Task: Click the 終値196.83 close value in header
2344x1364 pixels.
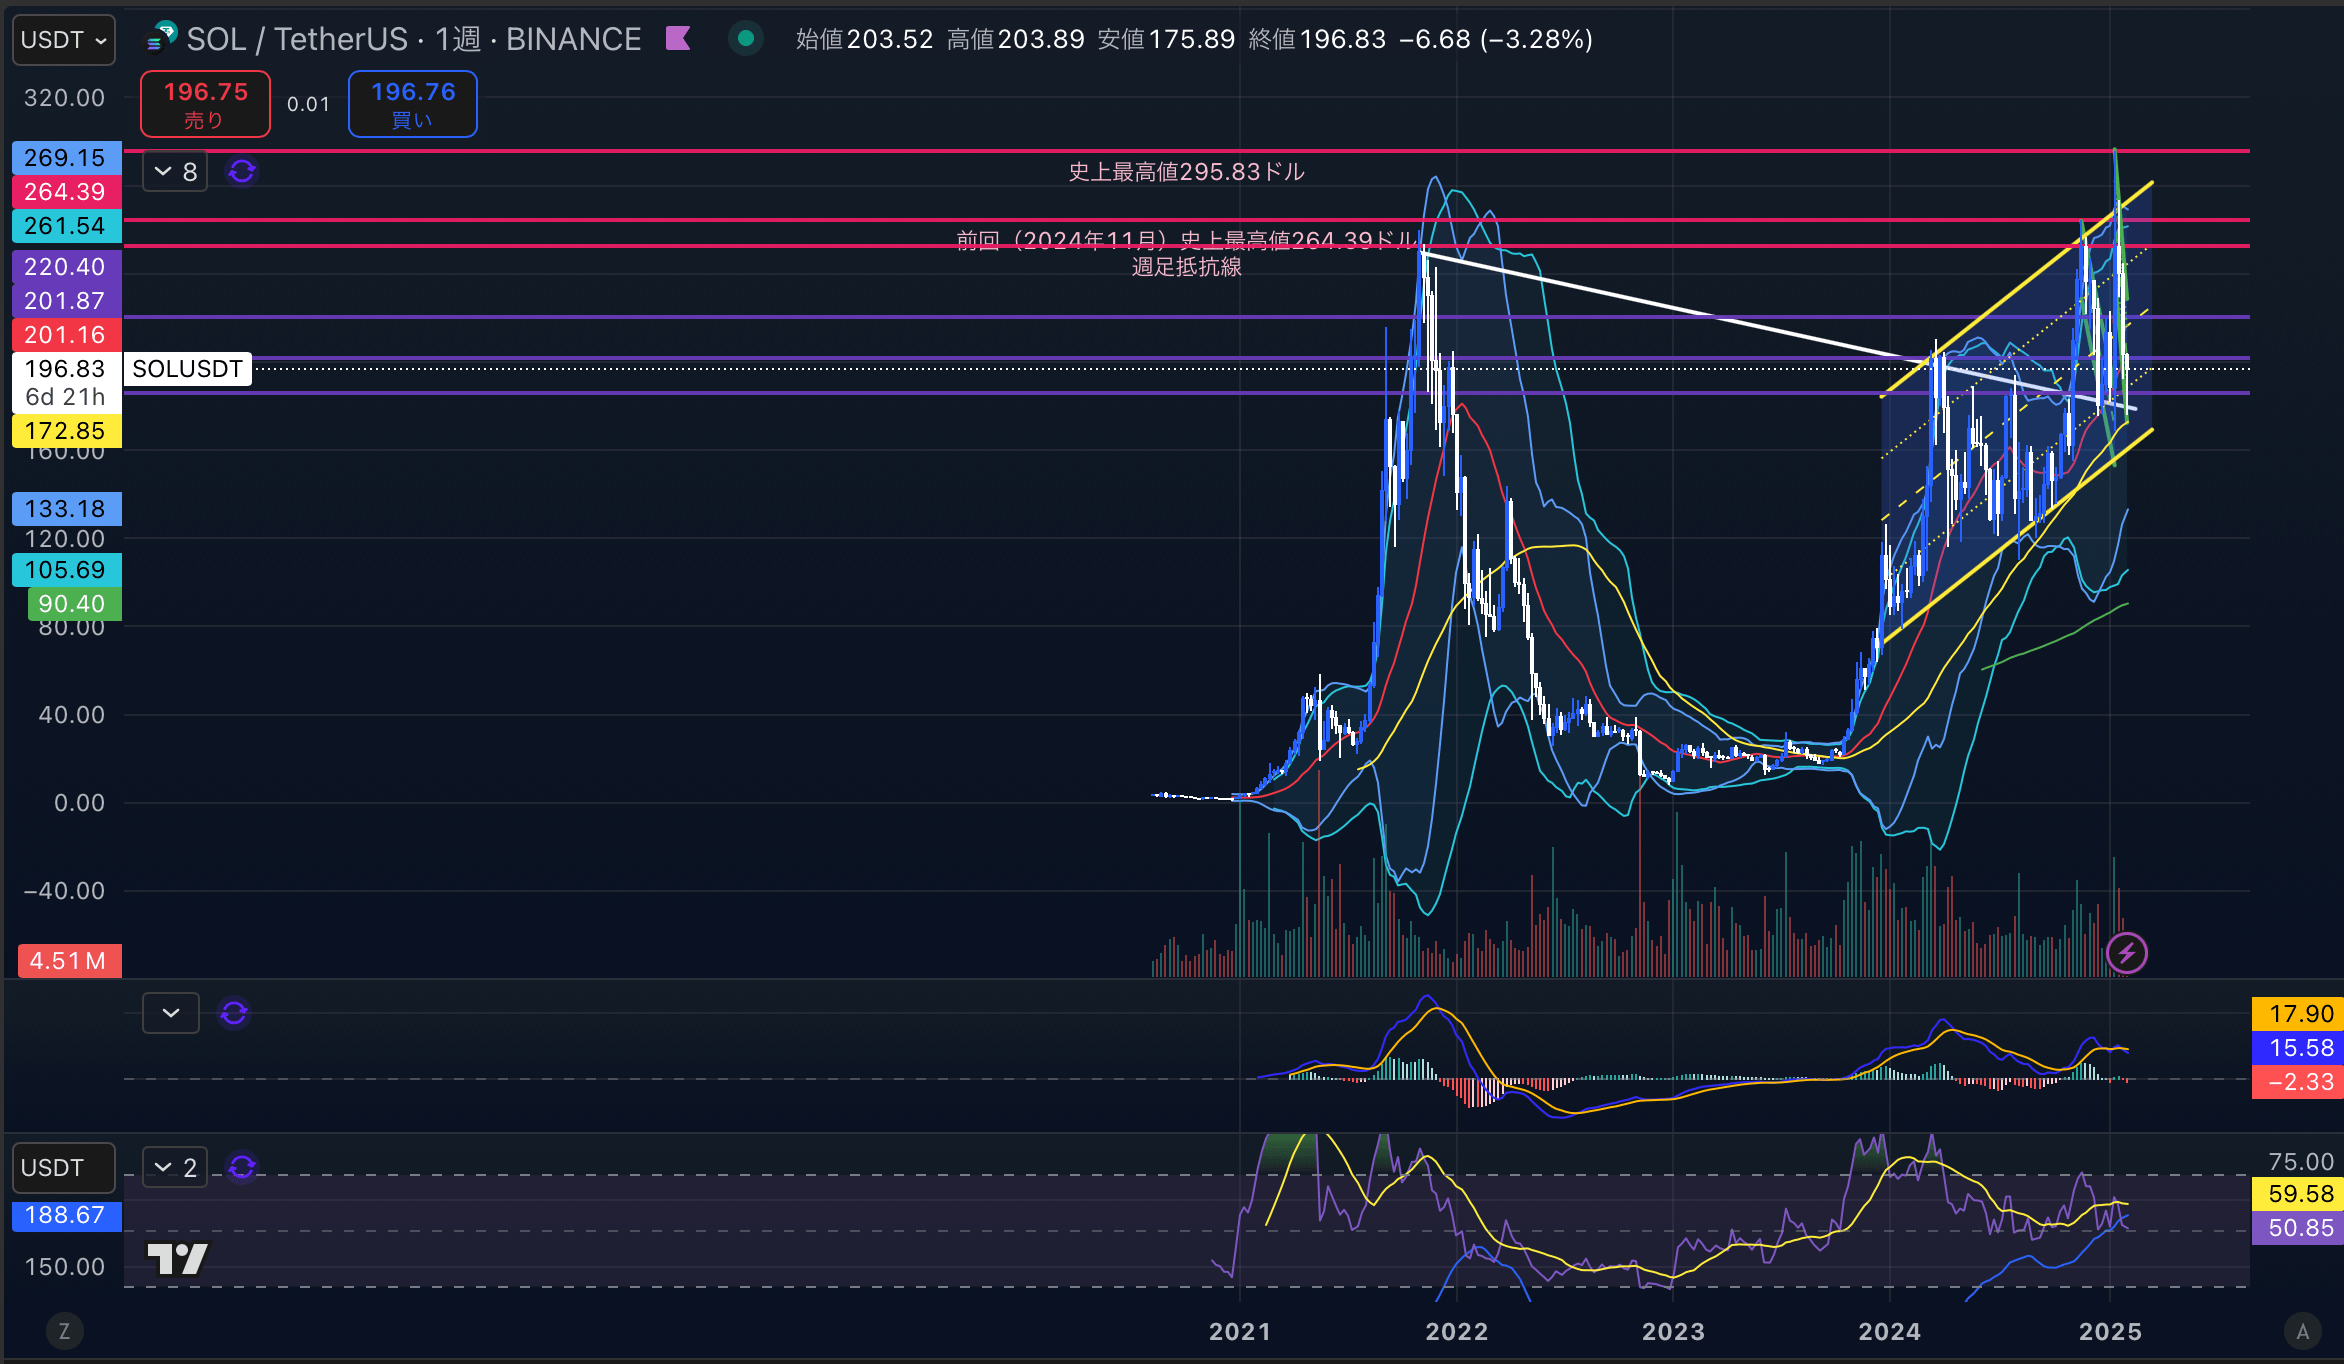Action: (x=1317, y=39)
